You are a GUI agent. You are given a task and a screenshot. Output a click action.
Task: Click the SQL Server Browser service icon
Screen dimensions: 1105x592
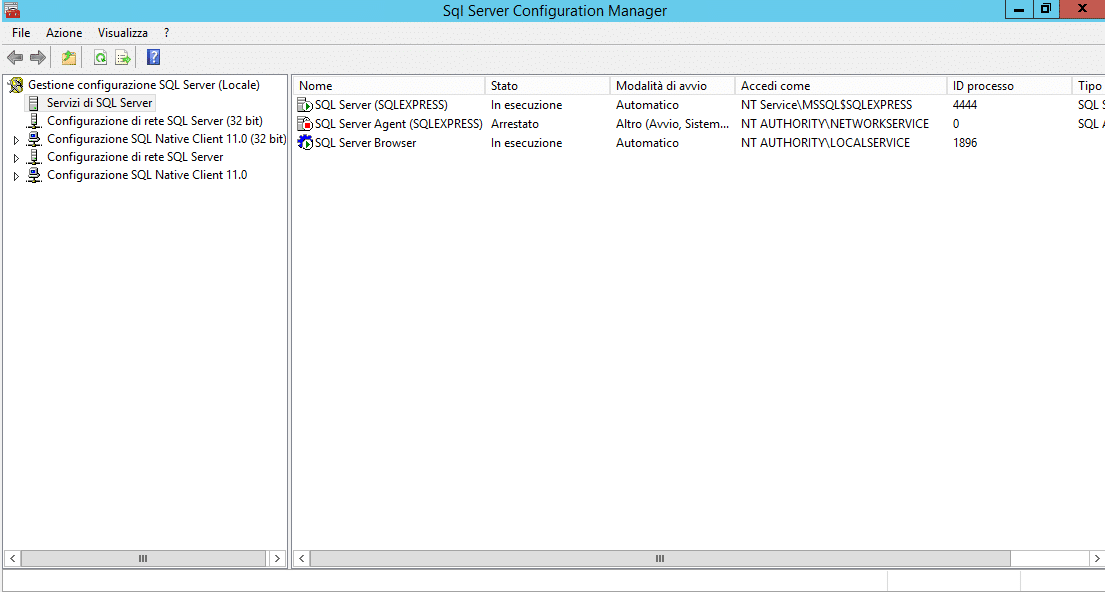click(305, 143)
